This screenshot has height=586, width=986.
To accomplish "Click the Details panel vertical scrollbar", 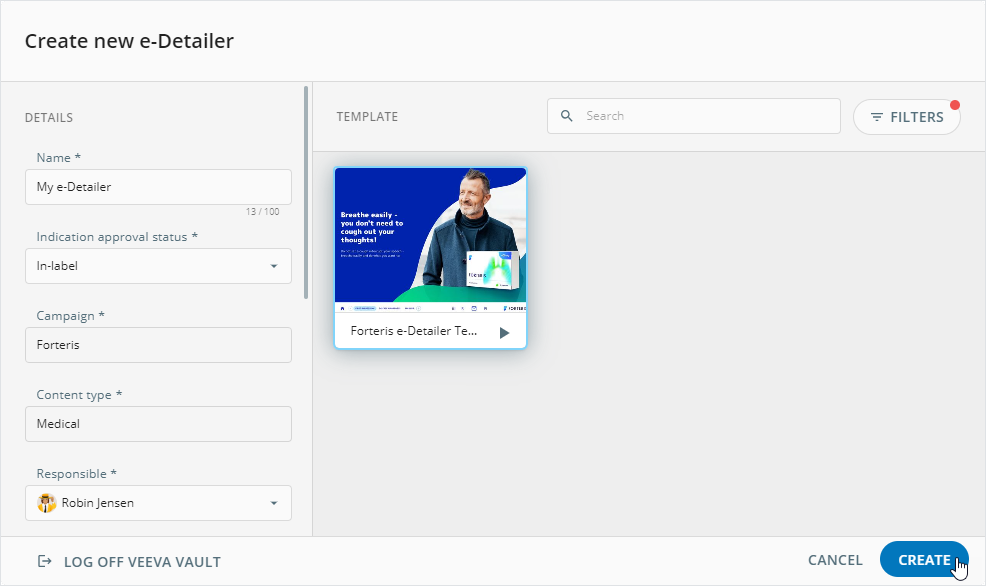I will [x=306, y=190].
